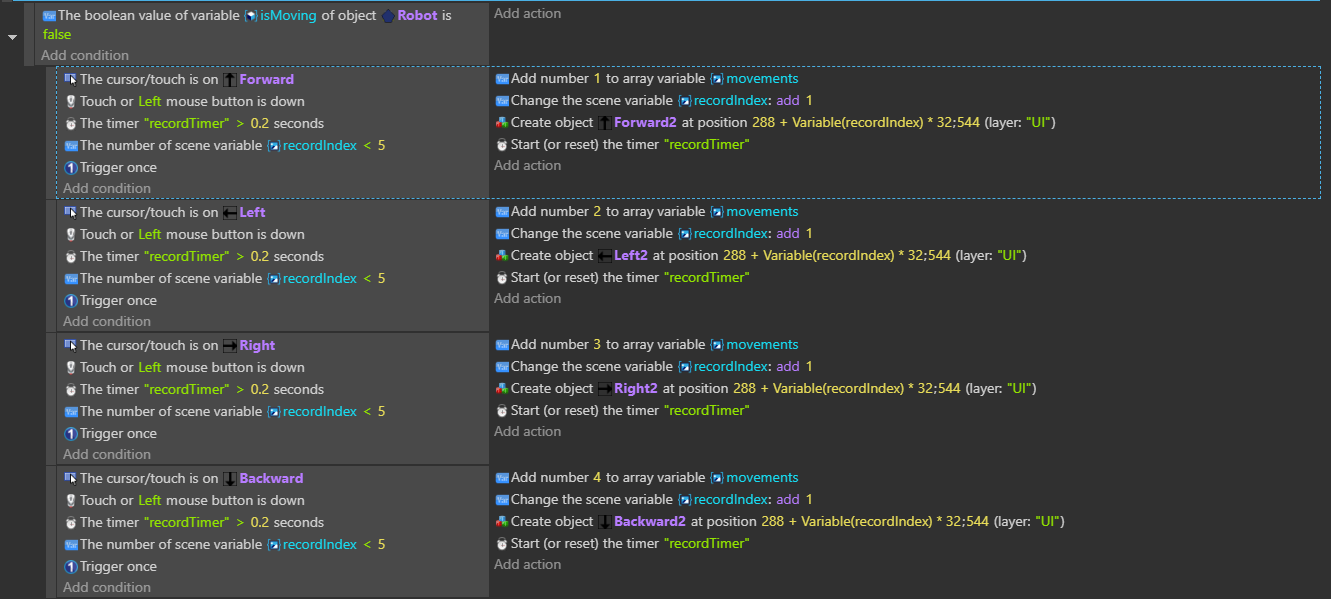Click Add action in the Forward event block
The image size is (1331, 599).
pos(527,165)
